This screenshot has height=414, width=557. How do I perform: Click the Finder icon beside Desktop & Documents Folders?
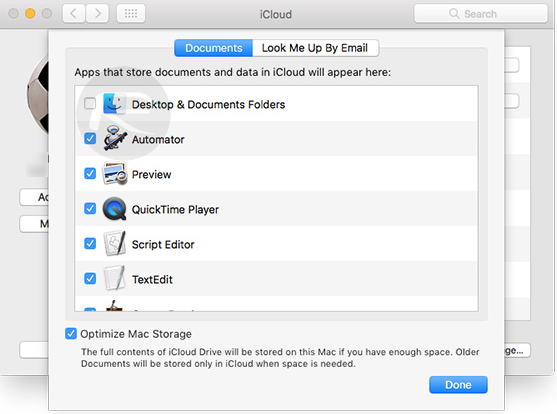point(114,104)
